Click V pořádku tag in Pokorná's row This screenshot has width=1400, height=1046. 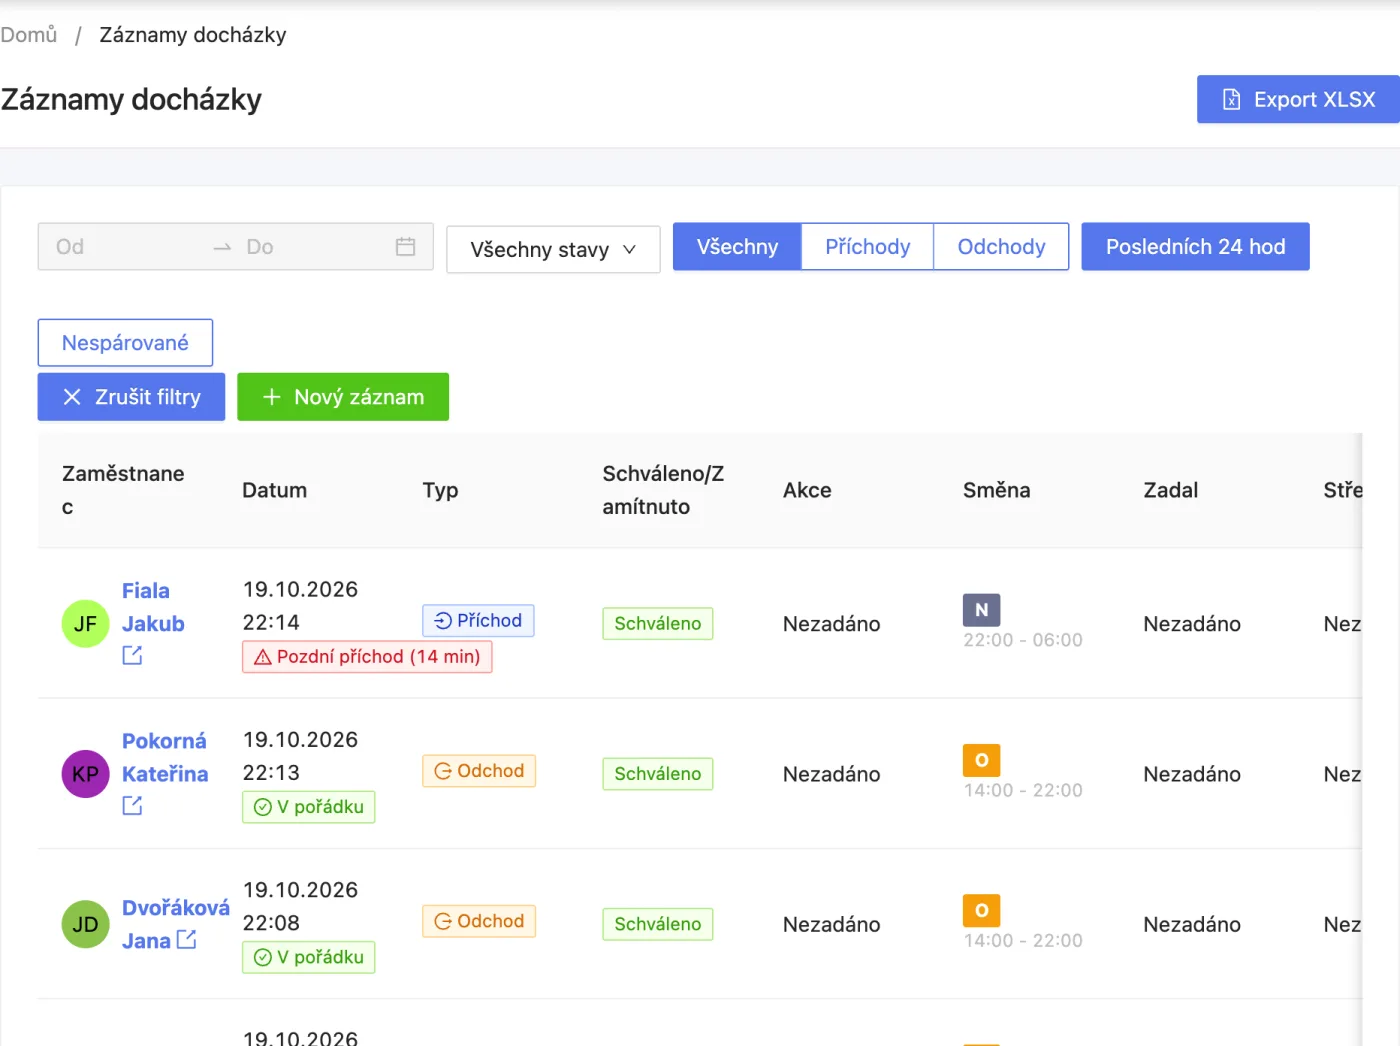pos(309,807)
